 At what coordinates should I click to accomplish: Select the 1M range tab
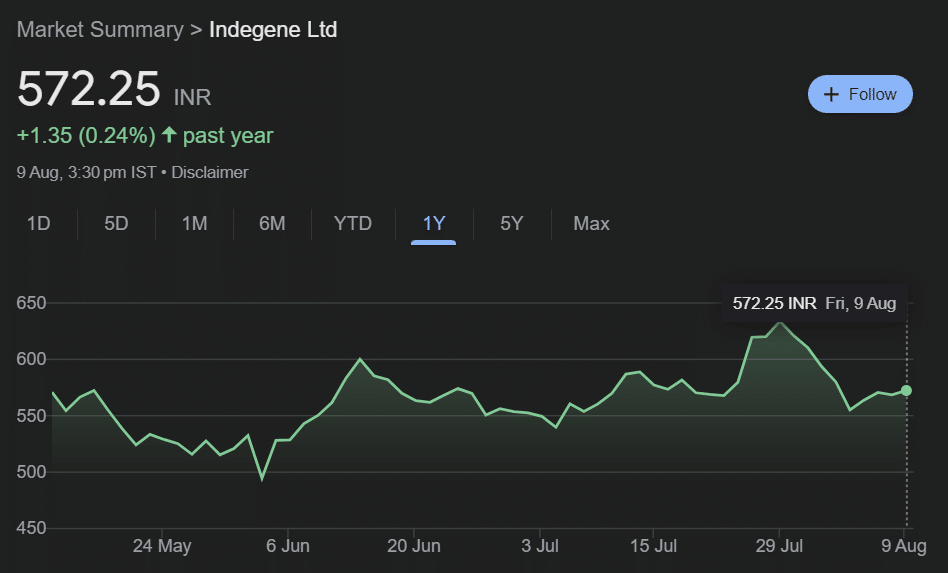[195, 224]
